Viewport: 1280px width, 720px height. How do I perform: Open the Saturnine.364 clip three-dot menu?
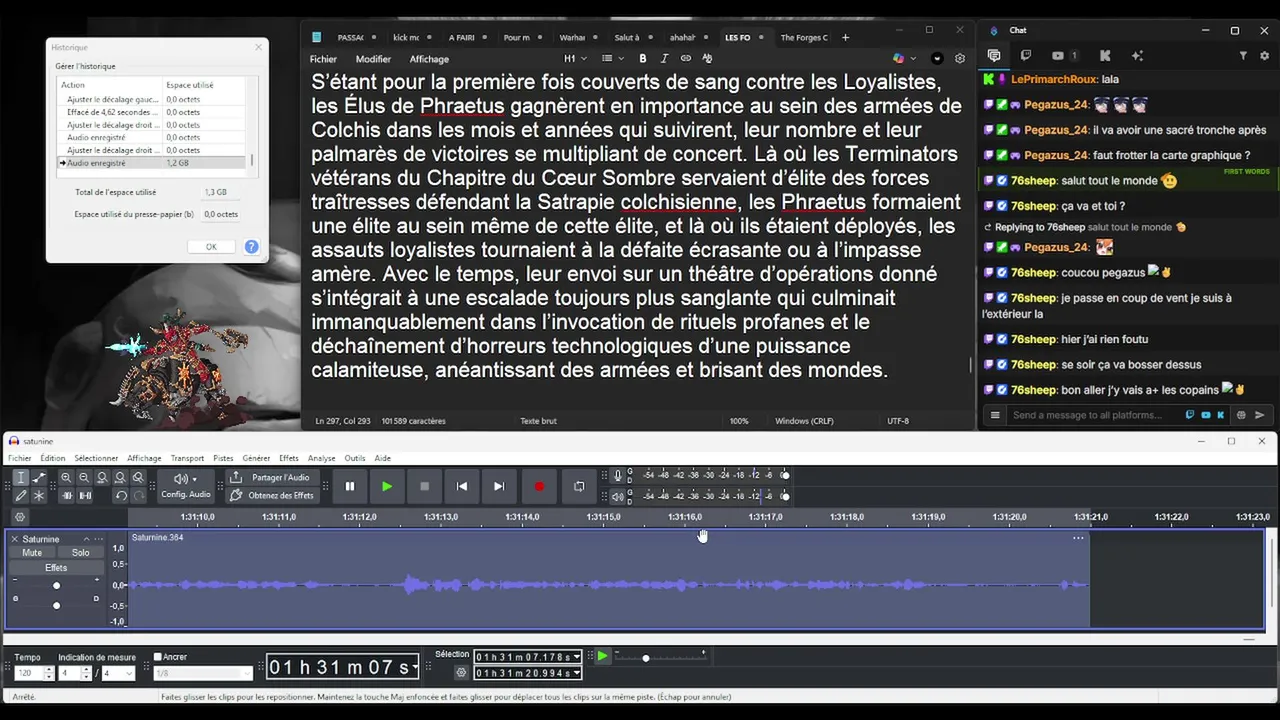click(x=1078, y=538)
